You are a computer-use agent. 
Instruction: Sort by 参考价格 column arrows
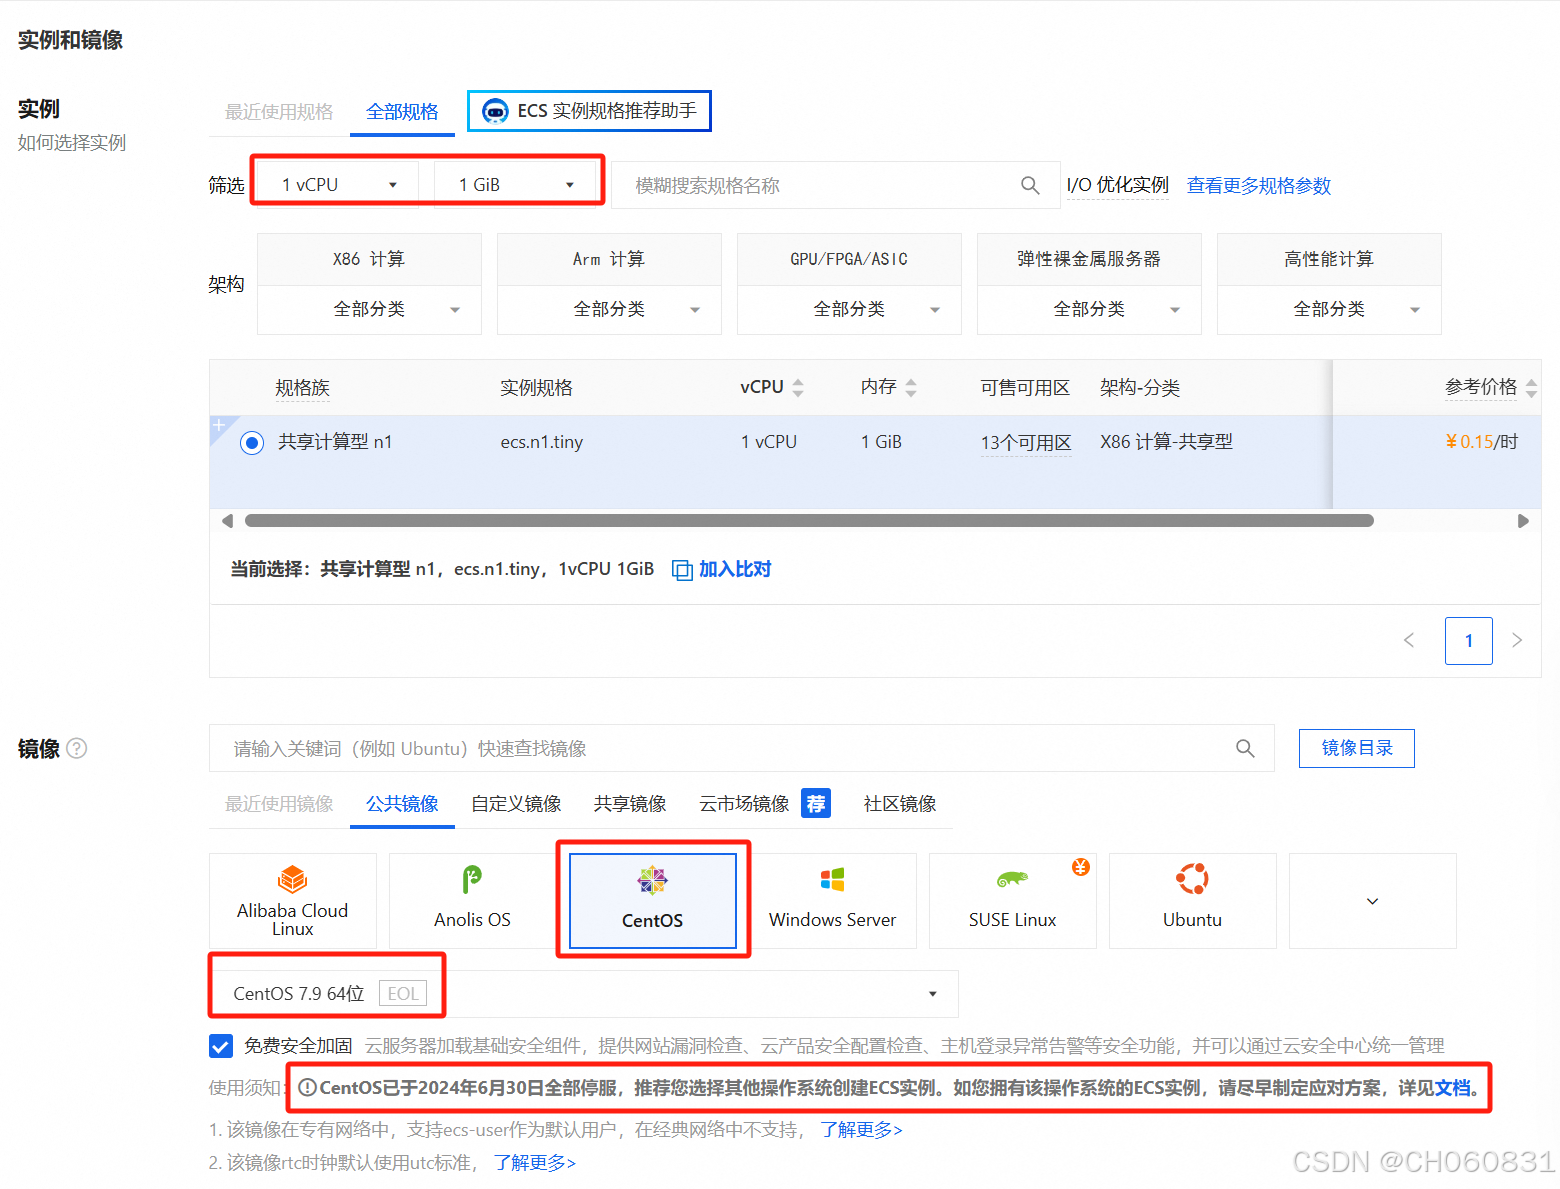pos(1531,389)
